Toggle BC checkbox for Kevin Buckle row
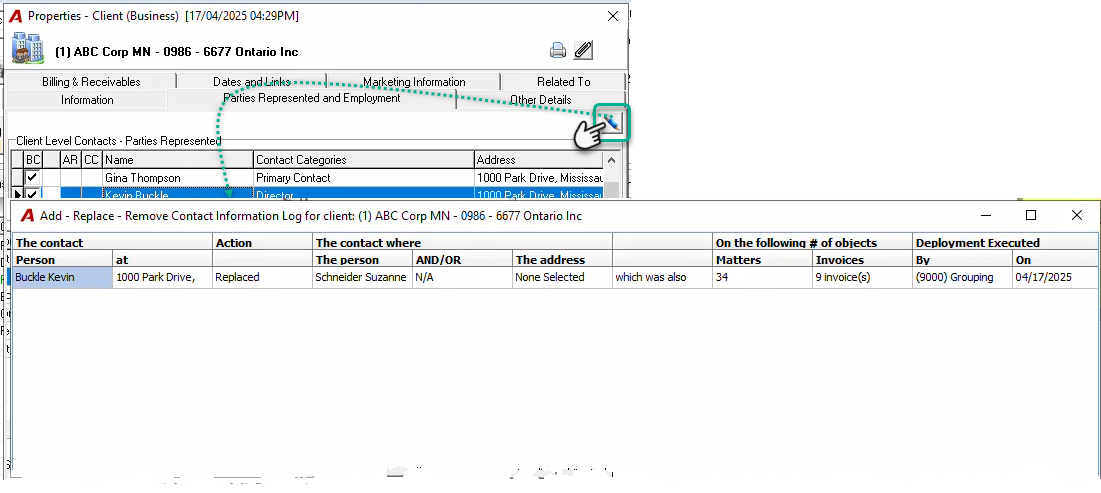This screenshot has height=493, width=1101. [32, 193]
